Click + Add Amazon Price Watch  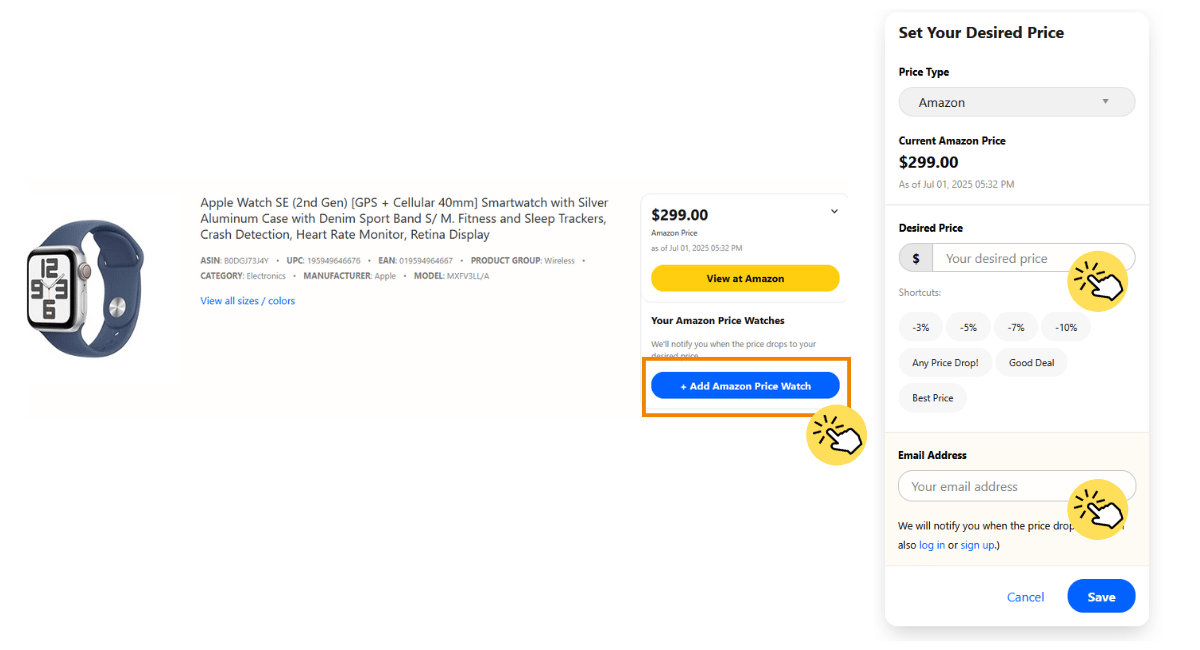click(745, 385)
